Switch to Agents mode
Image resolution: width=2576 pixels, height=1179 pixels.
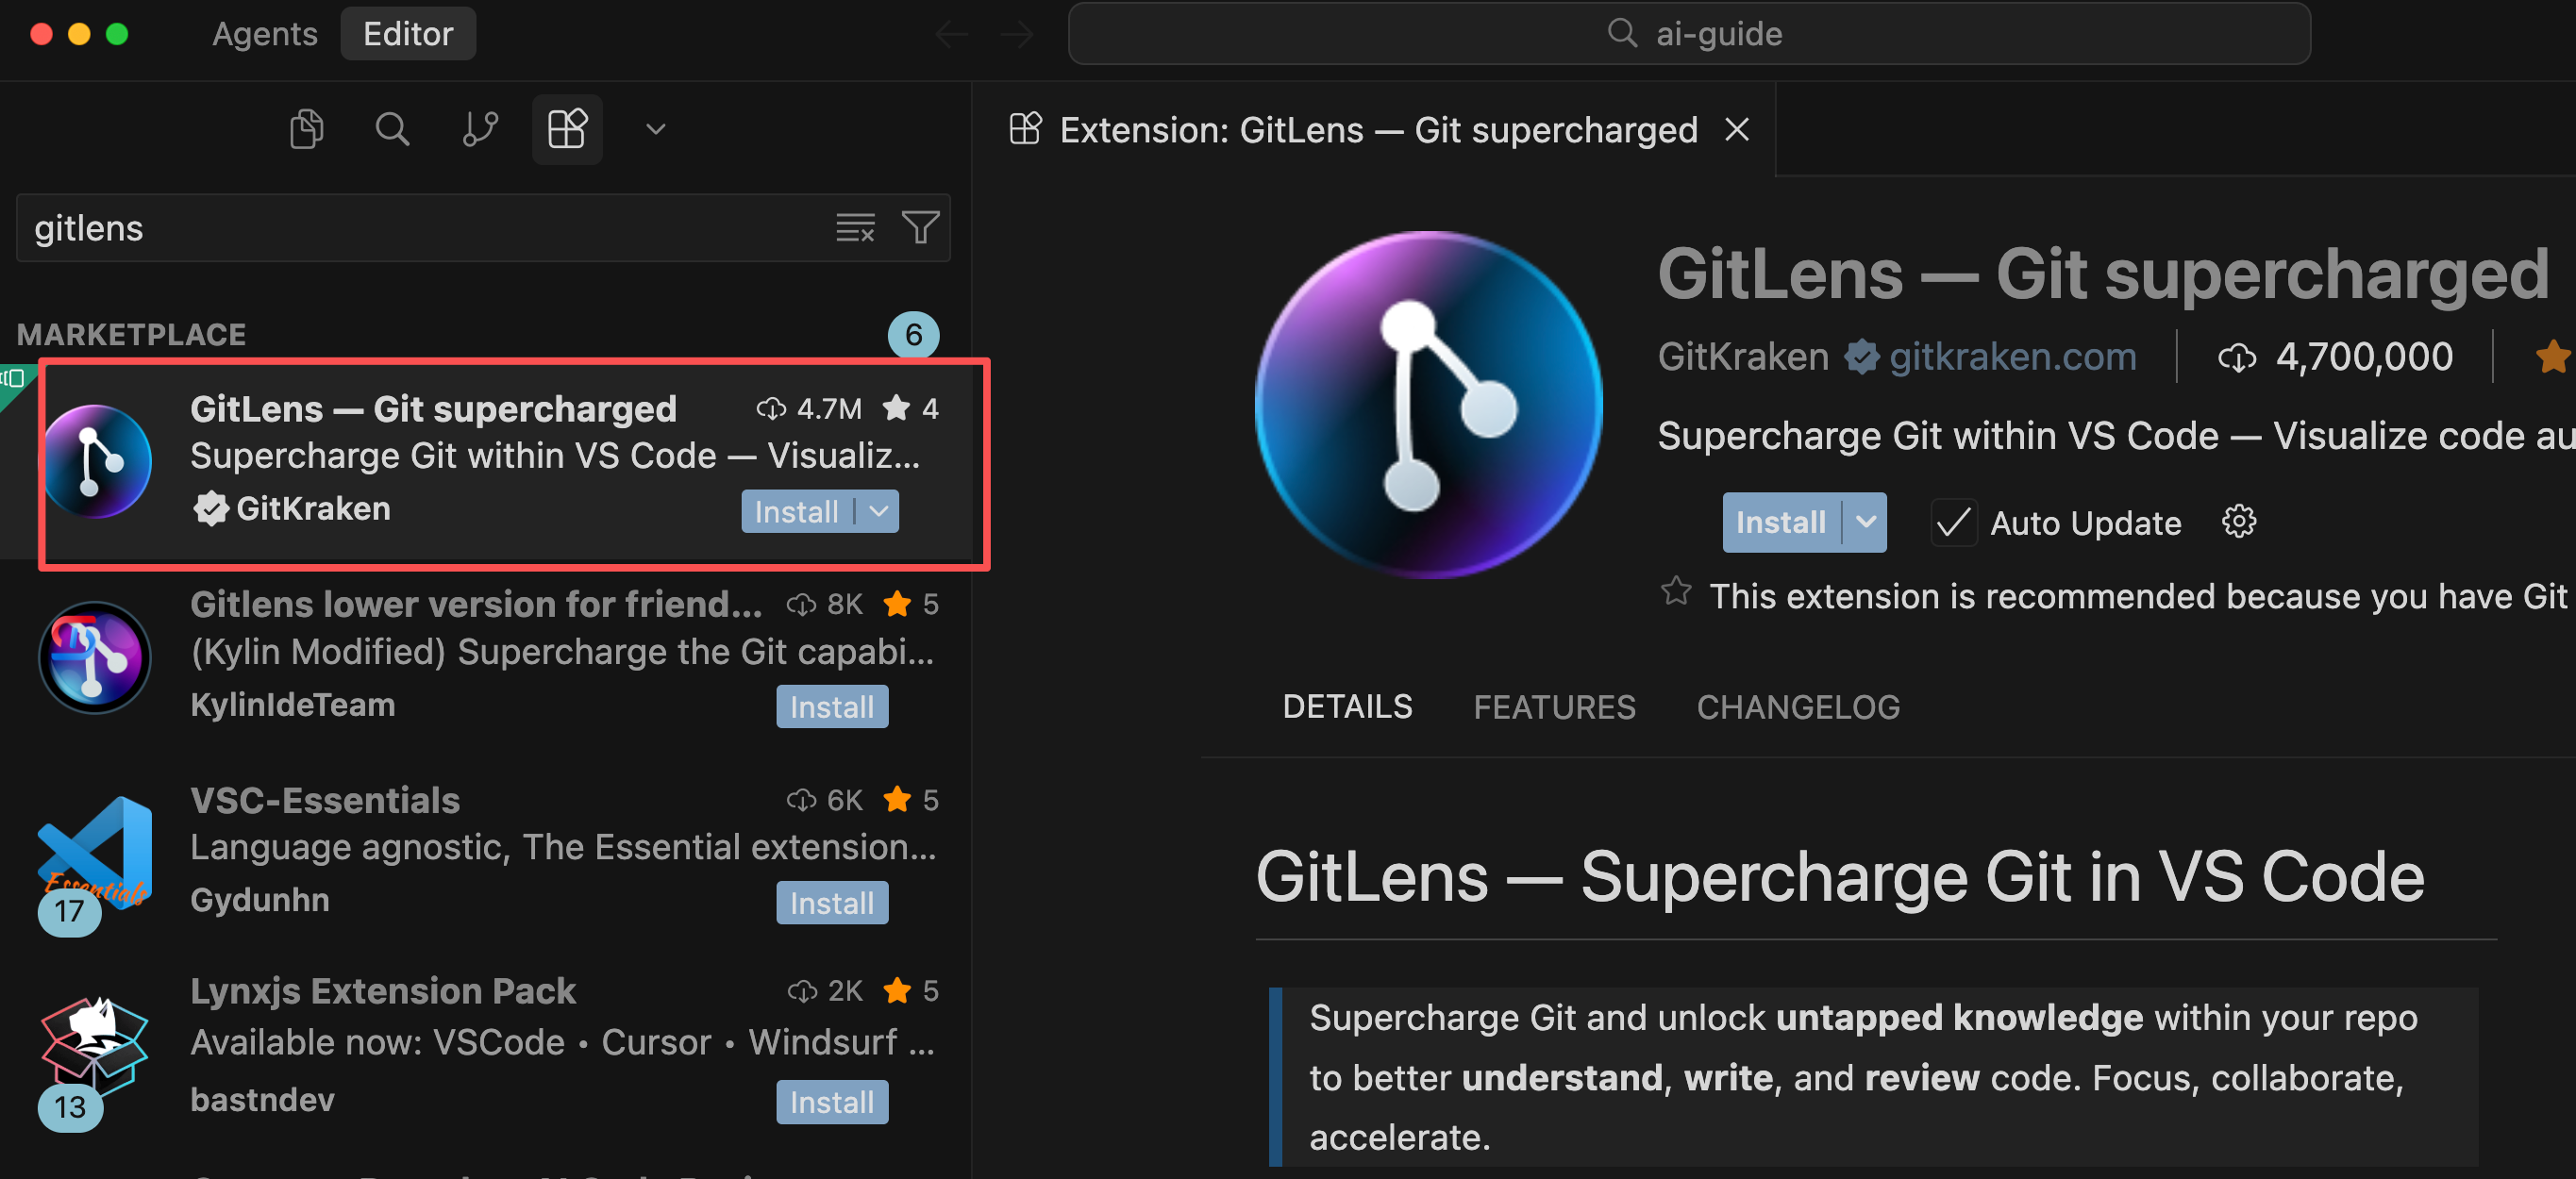pyautogui.click(x=264, y=34)
